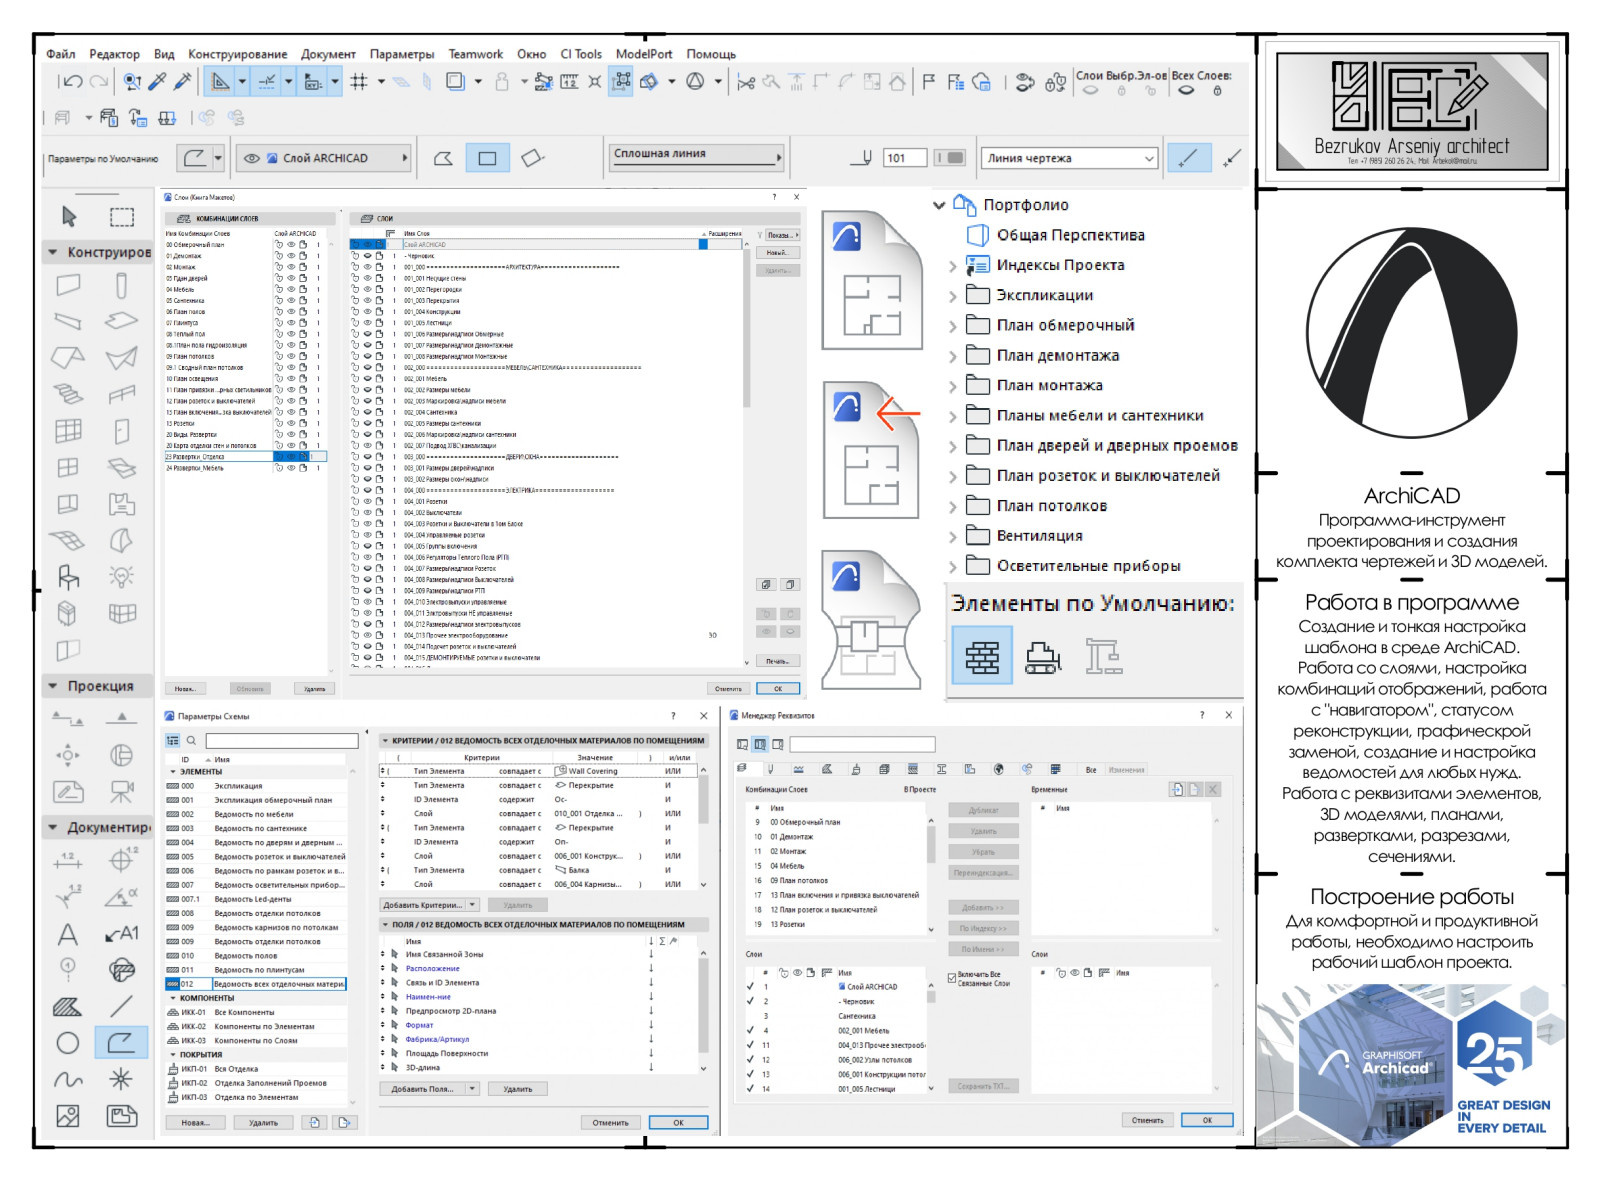The image size is (1600, 1180).
Task: Select the Door tool in the toolbox
Action: click(x=122, y=431)
